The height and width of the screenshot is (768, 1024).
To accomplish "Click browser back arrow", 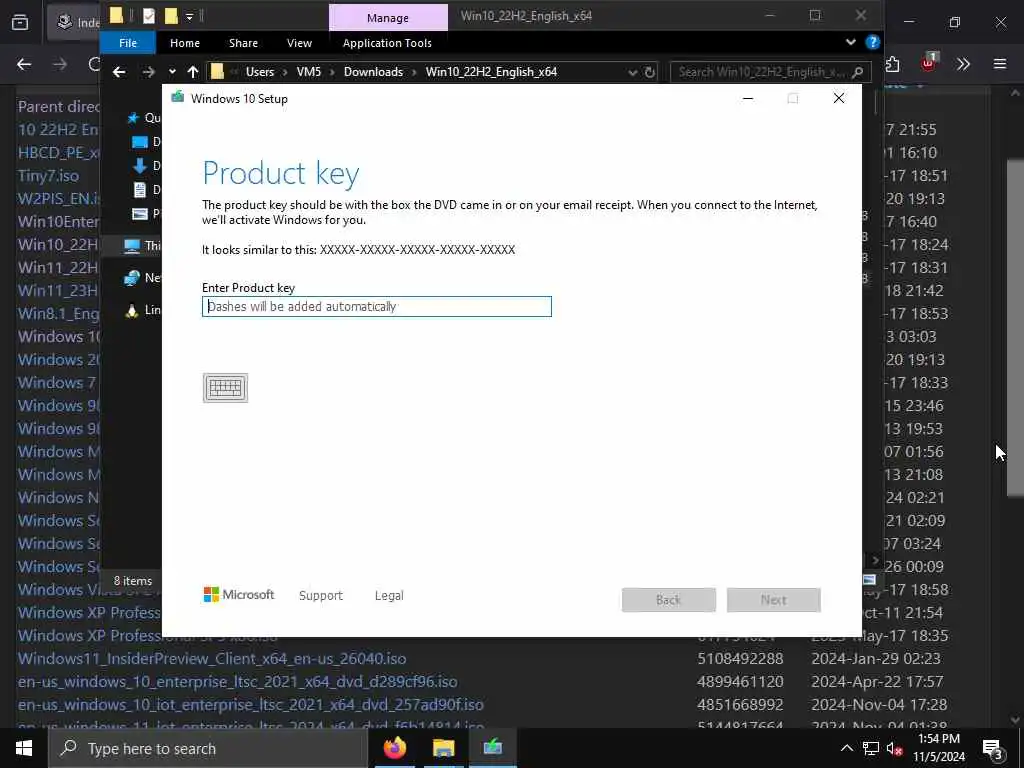I will coord(24,64).
